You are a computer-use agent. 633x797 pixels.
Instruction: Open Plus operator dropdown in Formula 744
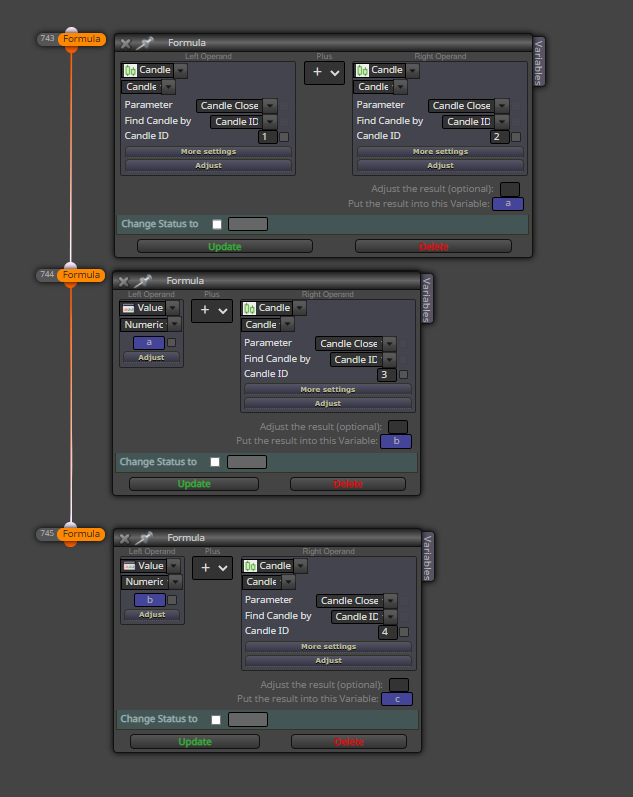point(212,311)
